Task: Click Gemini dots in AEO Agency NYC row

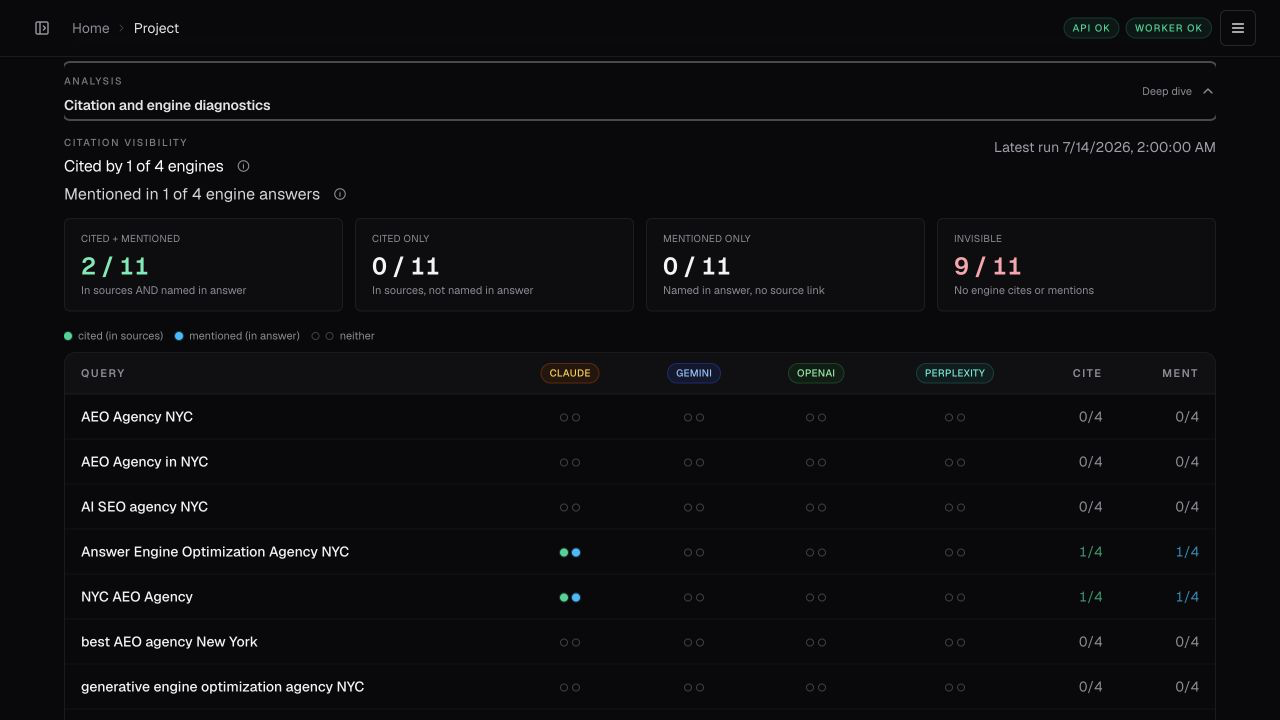Action: 694,417
